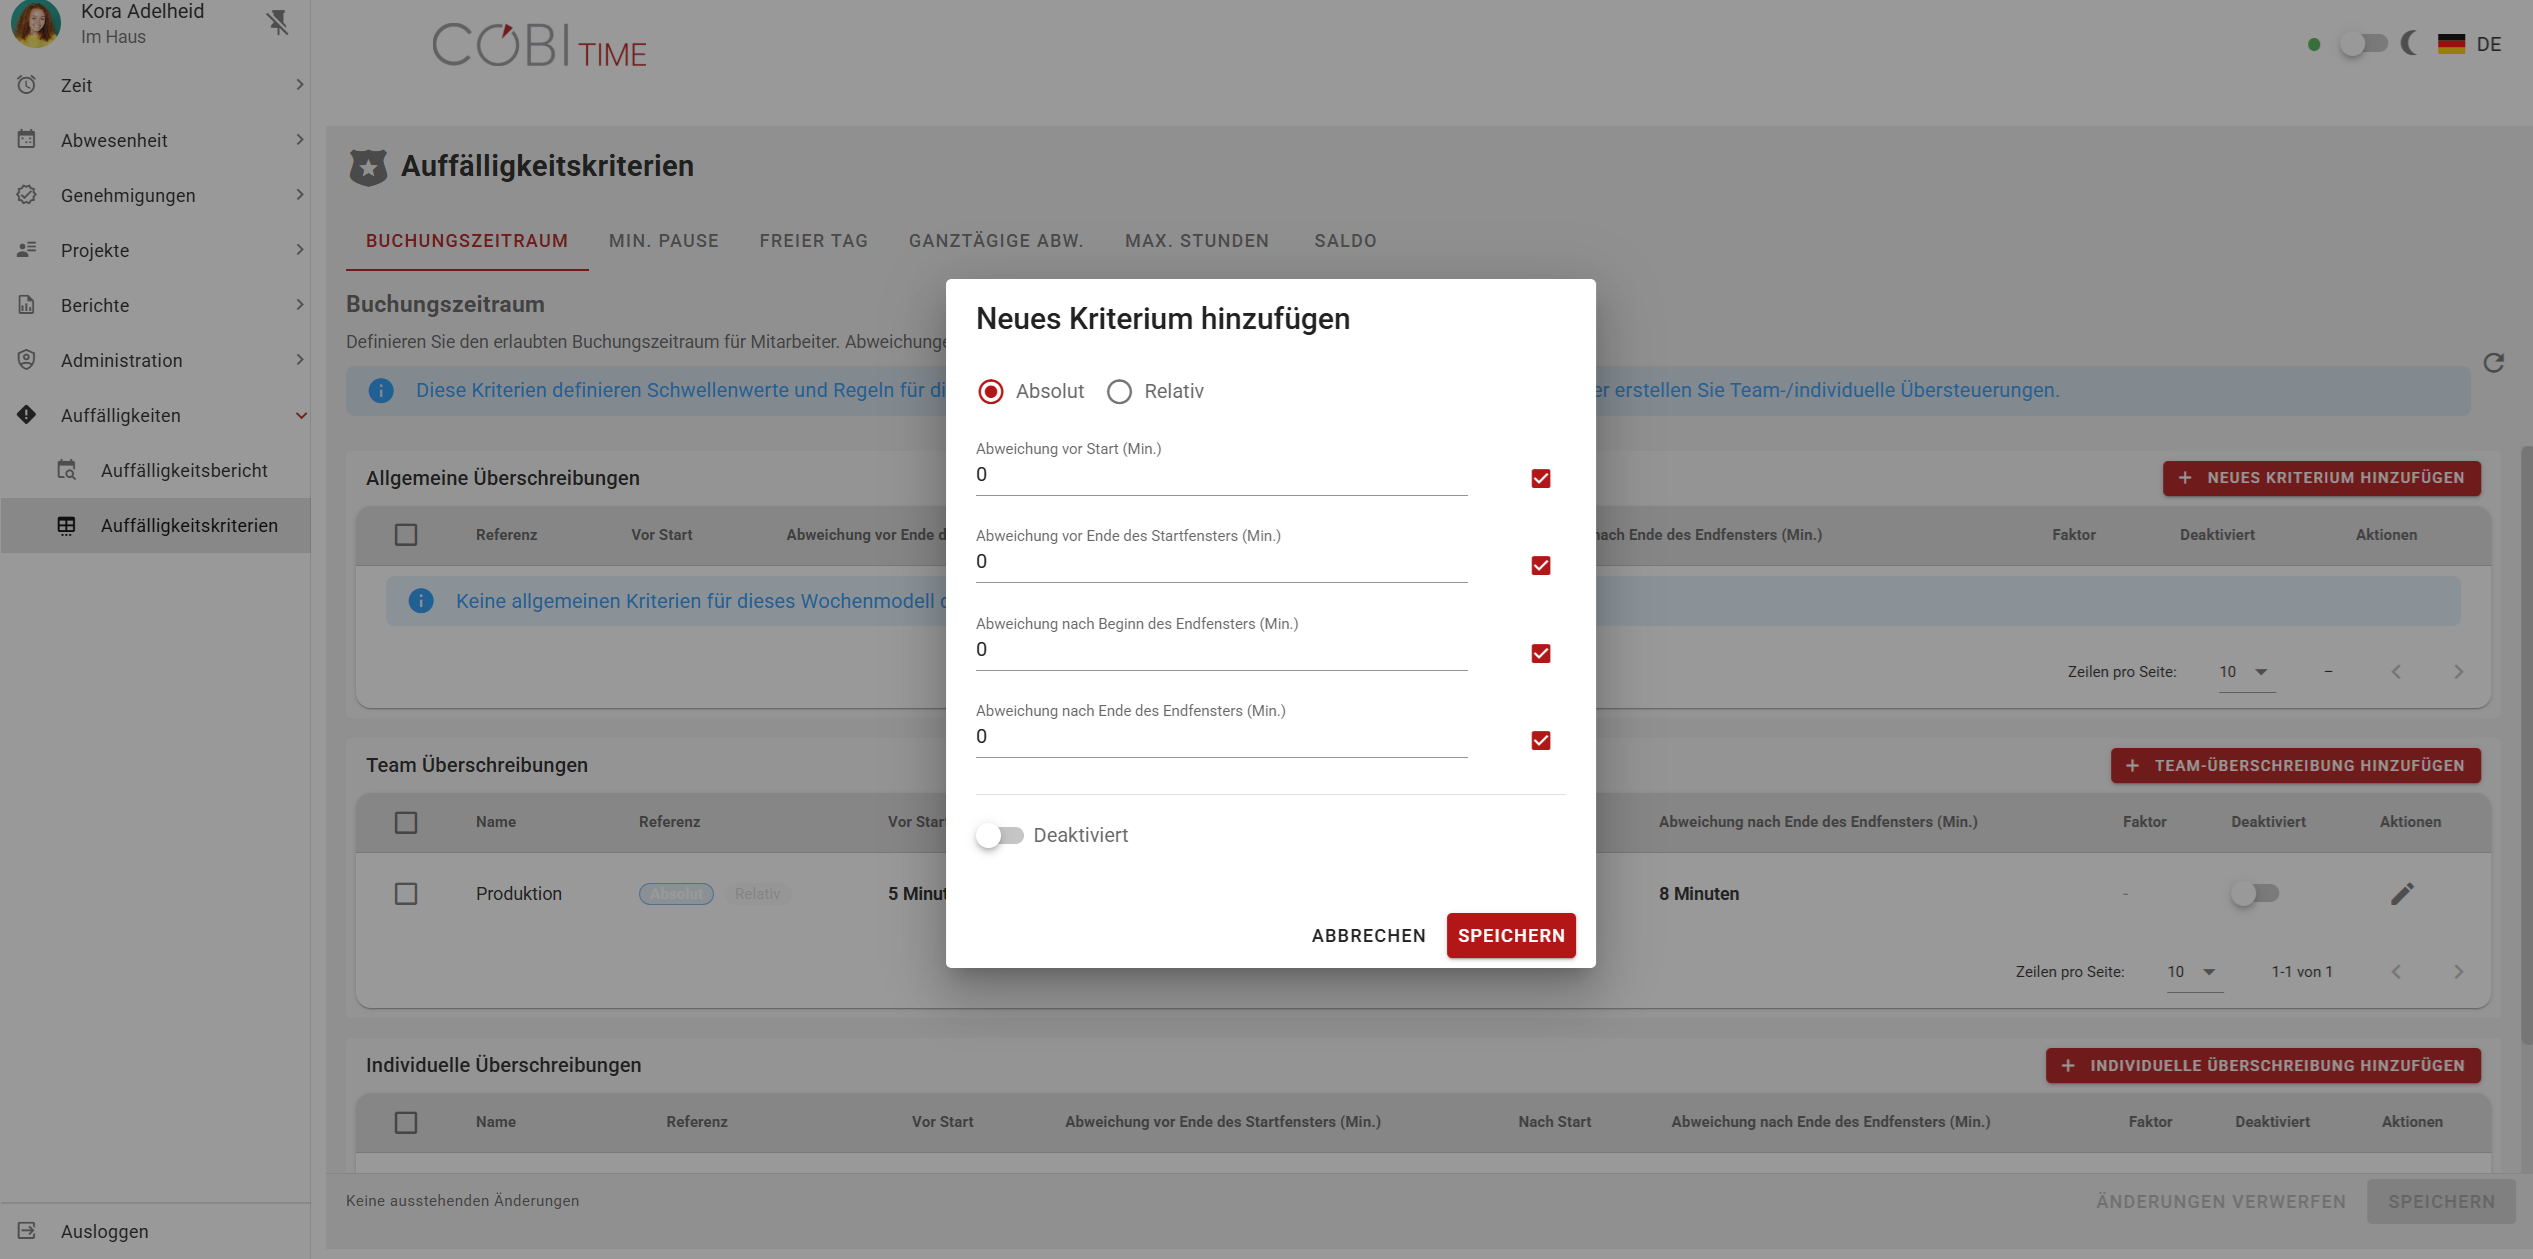2533x1259 pixels.
Task: Switch to the Freier Tag tab
Action: pos(814,241)
